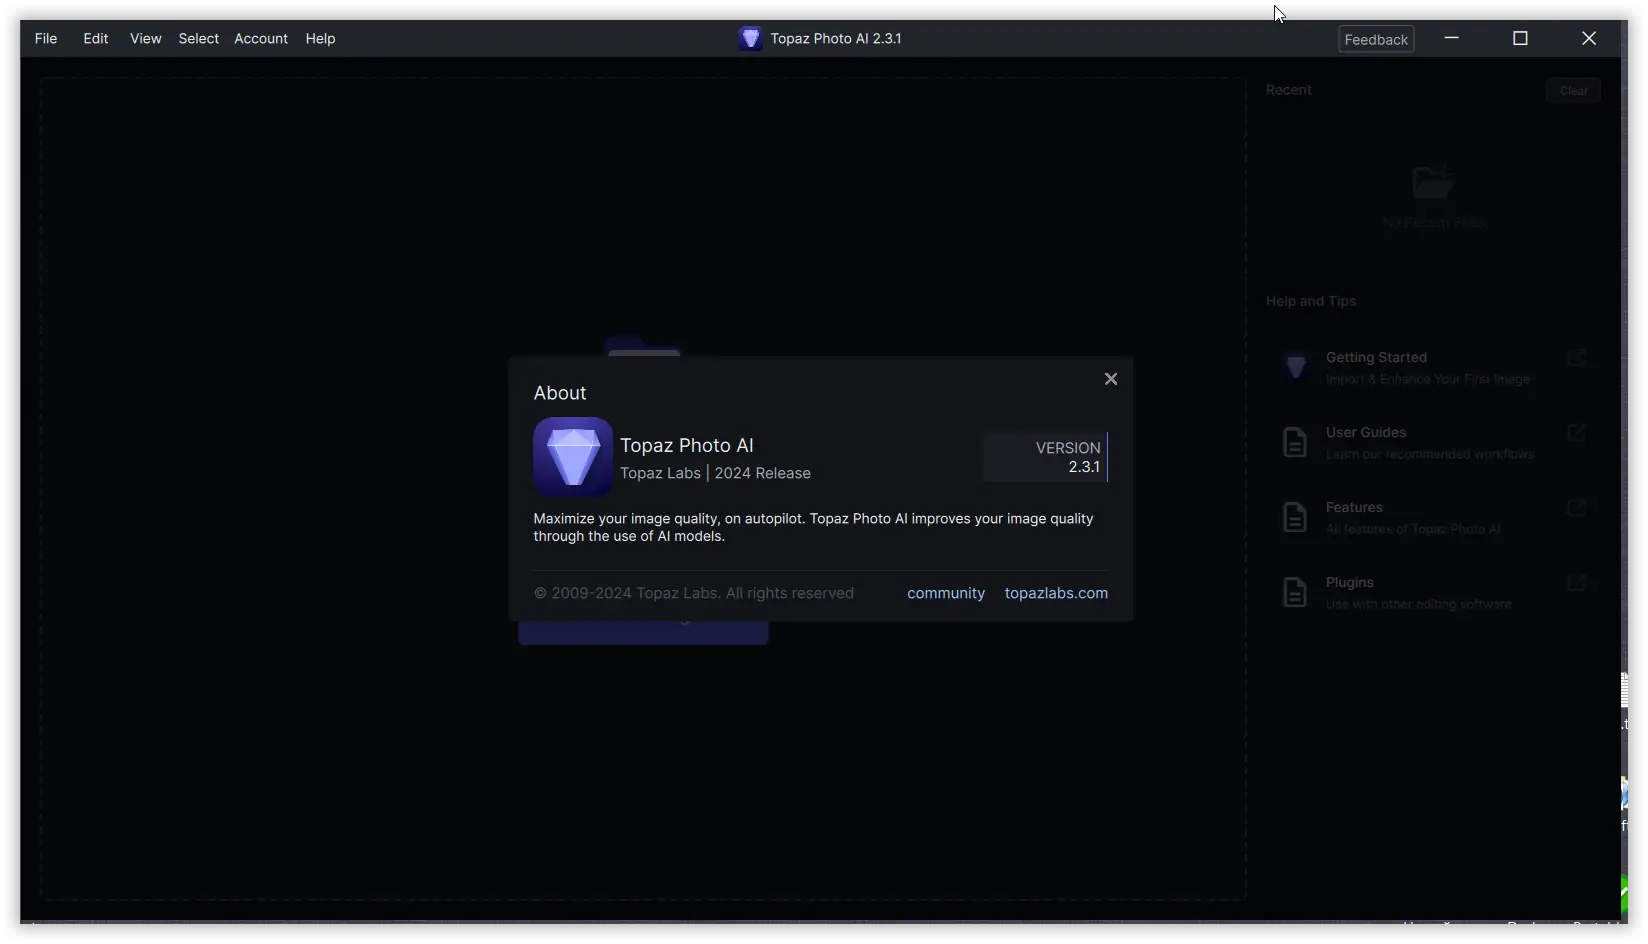The image size is (1648, 944).
Task: Click the copyright 2009-2024 Topaz Labs notice
Action: click(x=694, y=593)
